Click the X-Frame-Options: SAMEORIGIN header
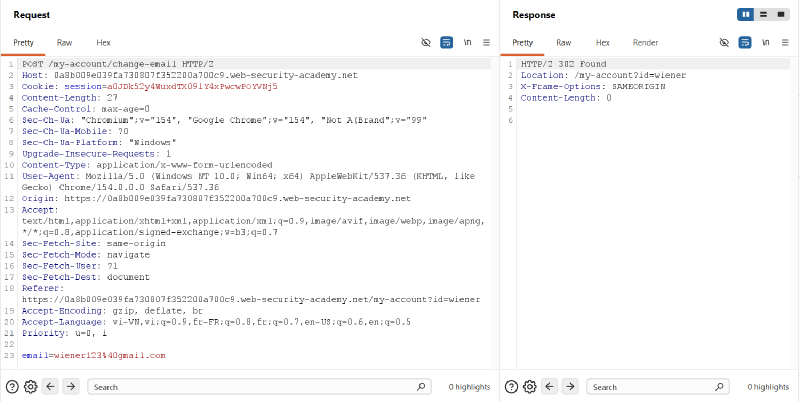800x402 pixels. 593,87
